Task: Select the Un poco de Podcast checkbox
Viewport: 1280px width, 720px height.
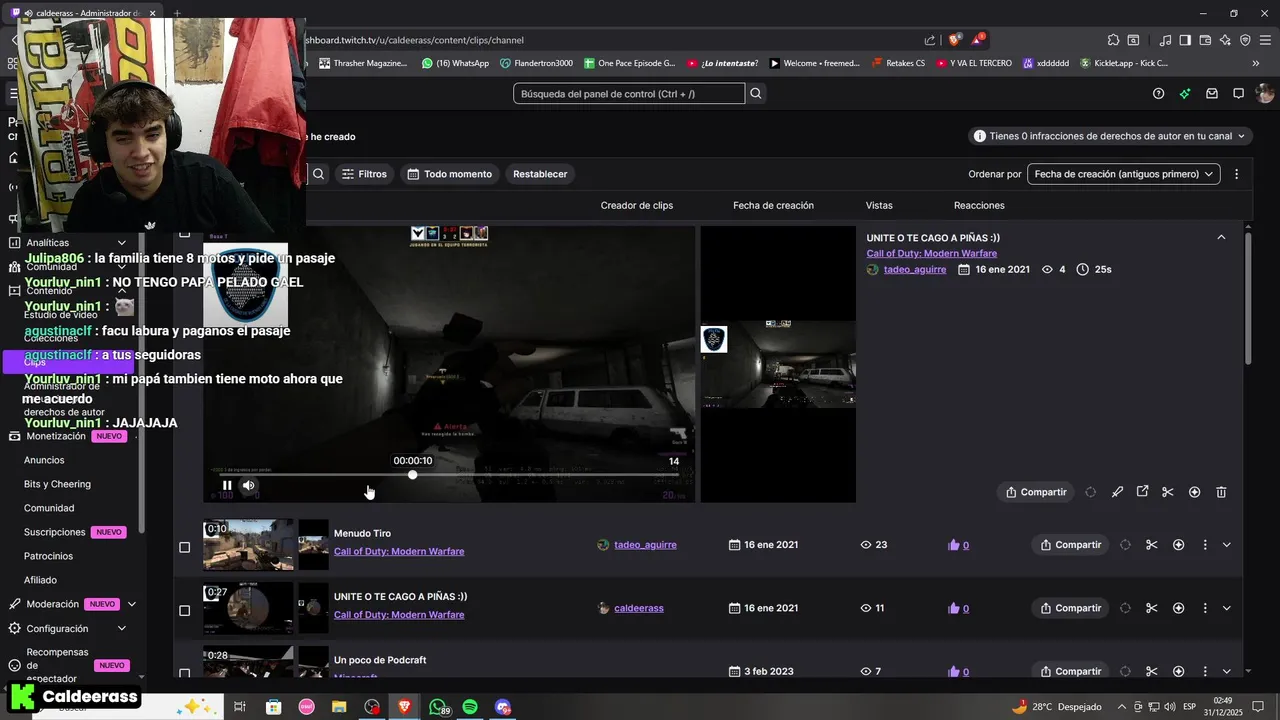Action: click(184, 673)
